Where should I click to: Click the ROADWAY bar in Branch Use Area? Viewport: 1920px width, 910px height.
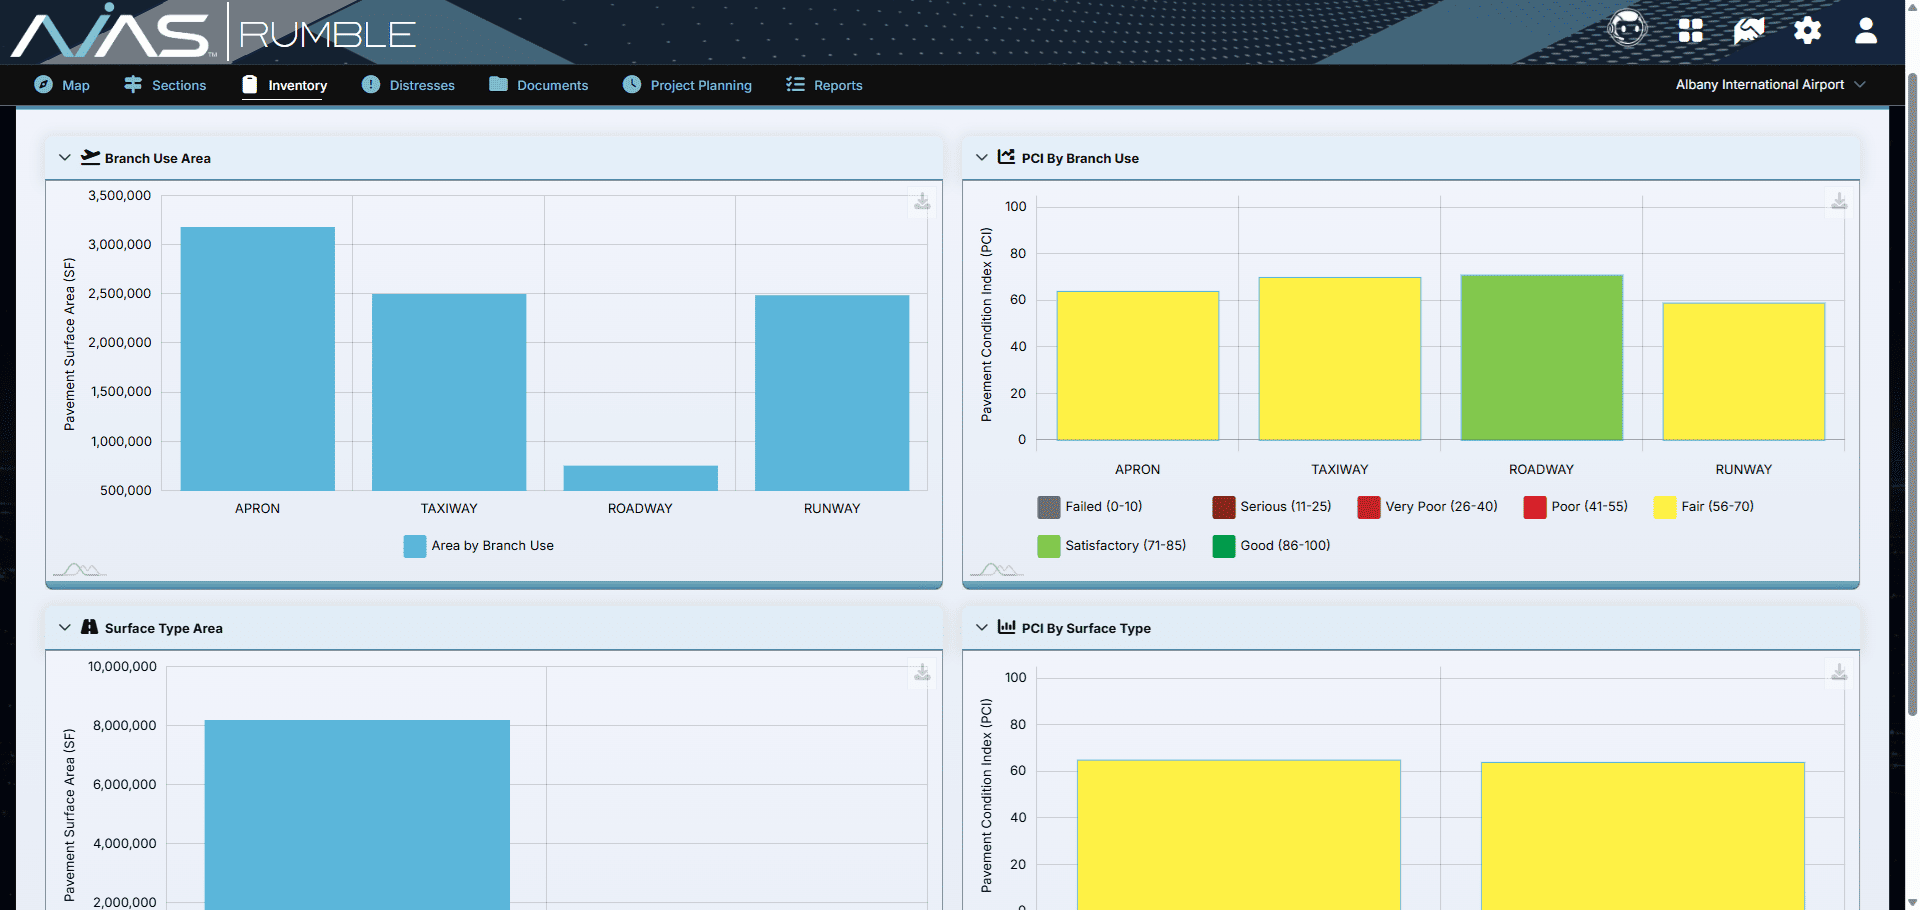tap(640, 478)
